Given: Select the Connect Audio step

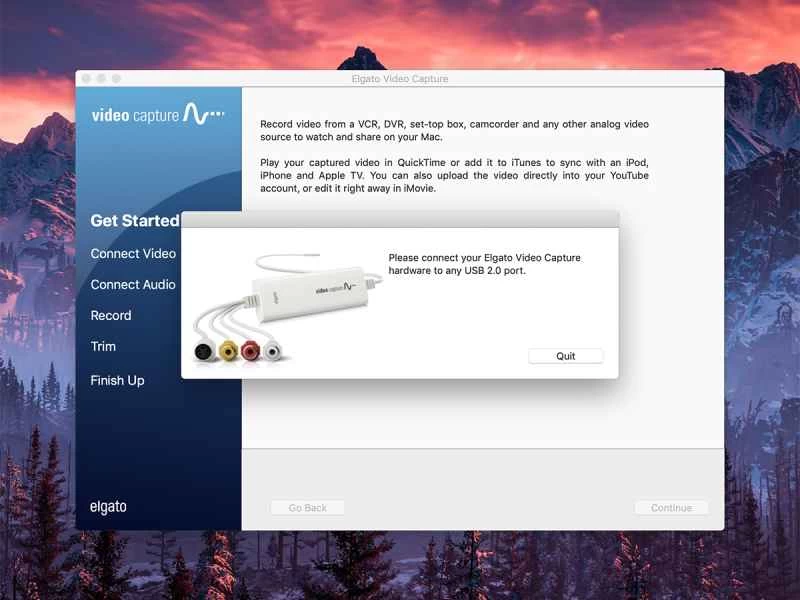Looking at the screenshot, I should point(133,284).
